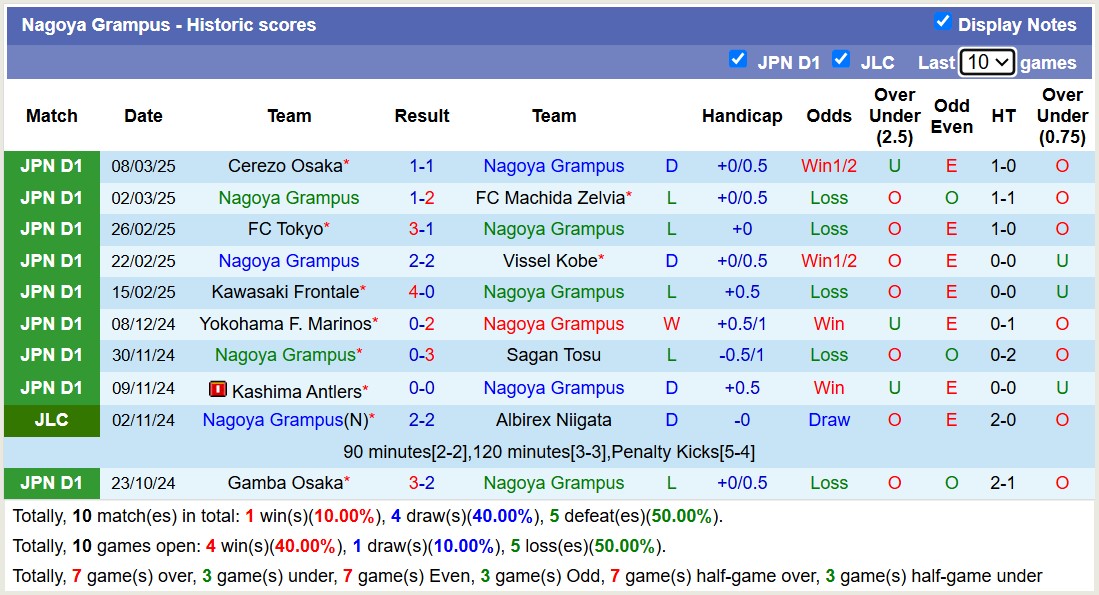The width and height of the screenshot is (1099, 595).
Task: Select the Vissel Kobe team link
Action: click(x=550, y=261)
